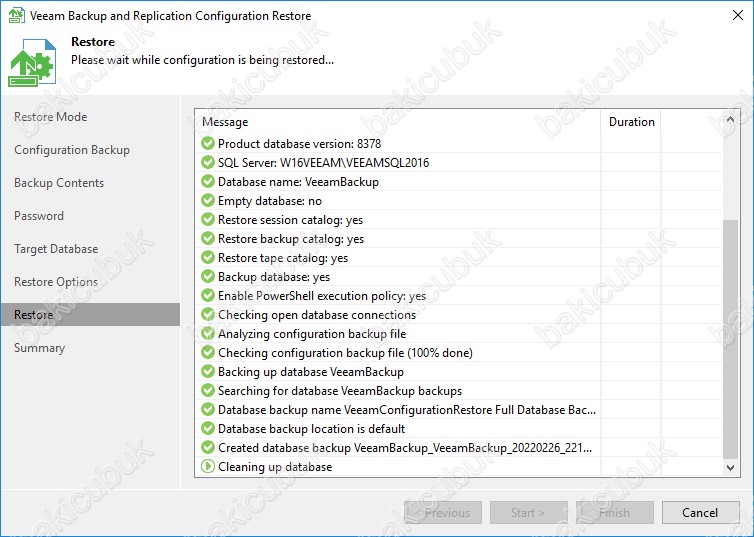Screen dimensions: 754x537
Task: Open the Restore Options wizard step
Action: click(x=56, y=282)
